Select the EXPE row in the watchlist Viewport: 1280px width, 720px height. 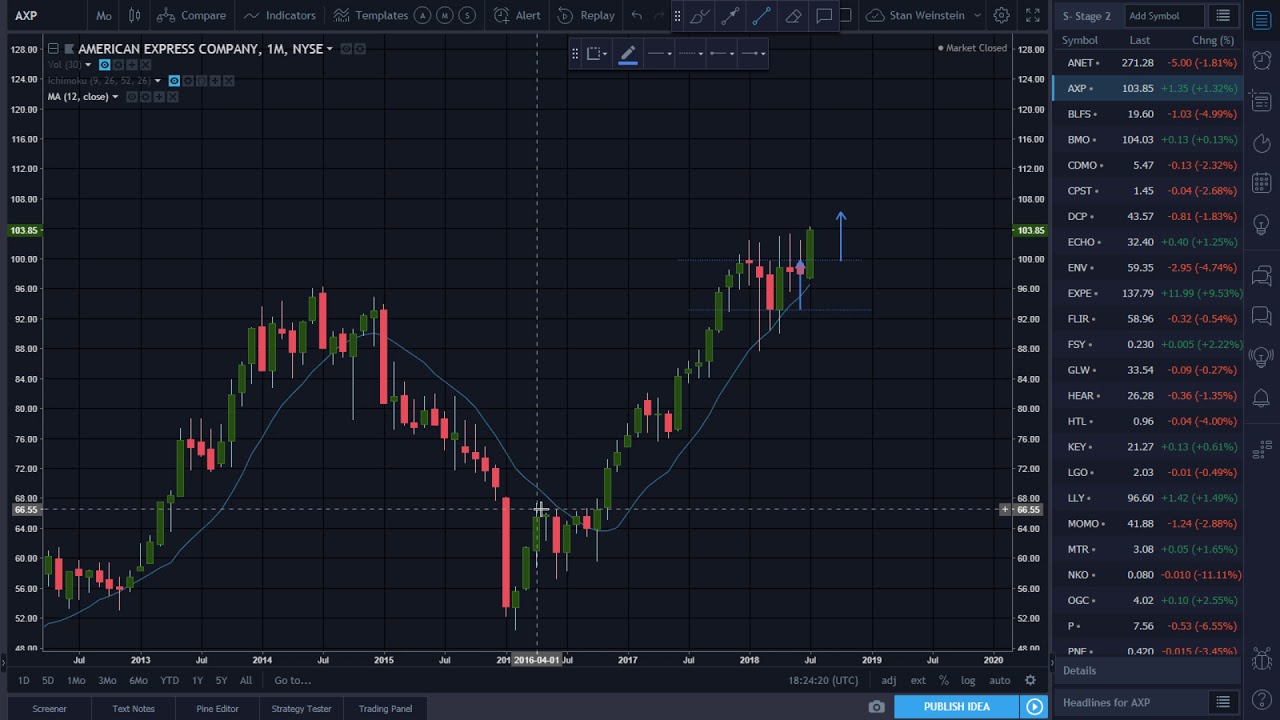pyautogui.click(x=1147, y=293)
